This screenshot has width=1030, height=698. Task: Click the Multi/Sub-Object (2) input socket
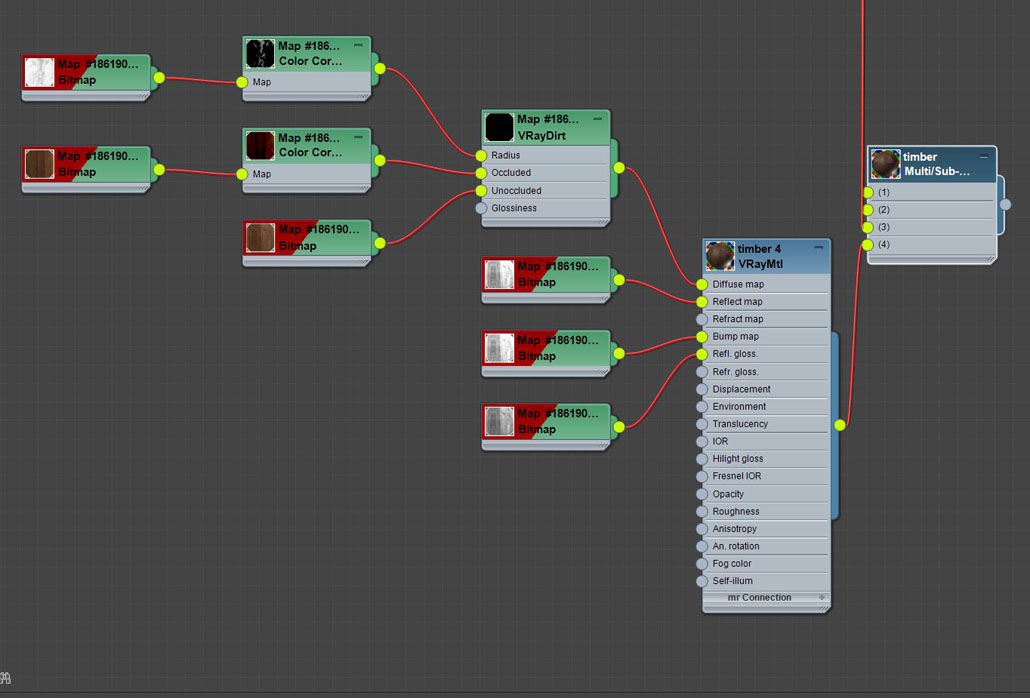pyautogui.click(x=868, y=209)
